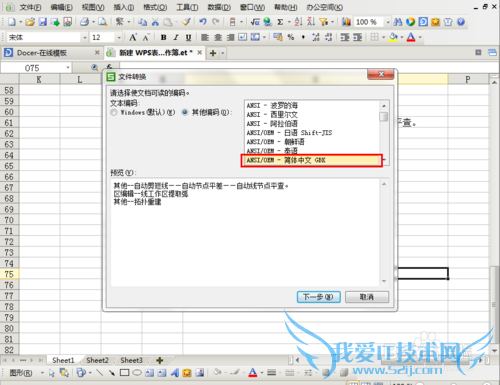Open the 编辑(E) menu
500x385 pixels.
[x=61, y=7]
